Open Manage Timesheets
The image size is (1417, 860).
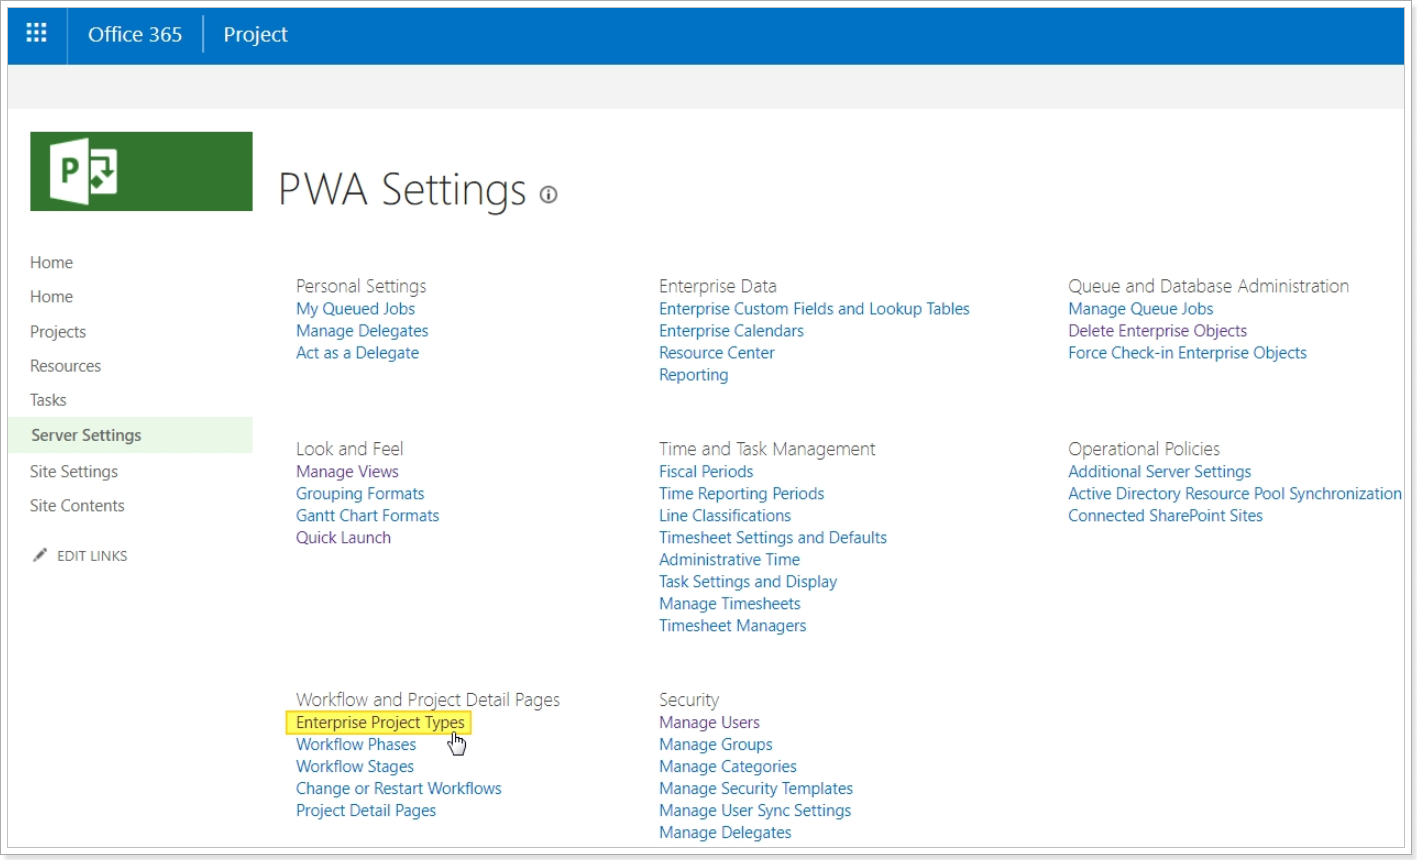pos(729,604)
